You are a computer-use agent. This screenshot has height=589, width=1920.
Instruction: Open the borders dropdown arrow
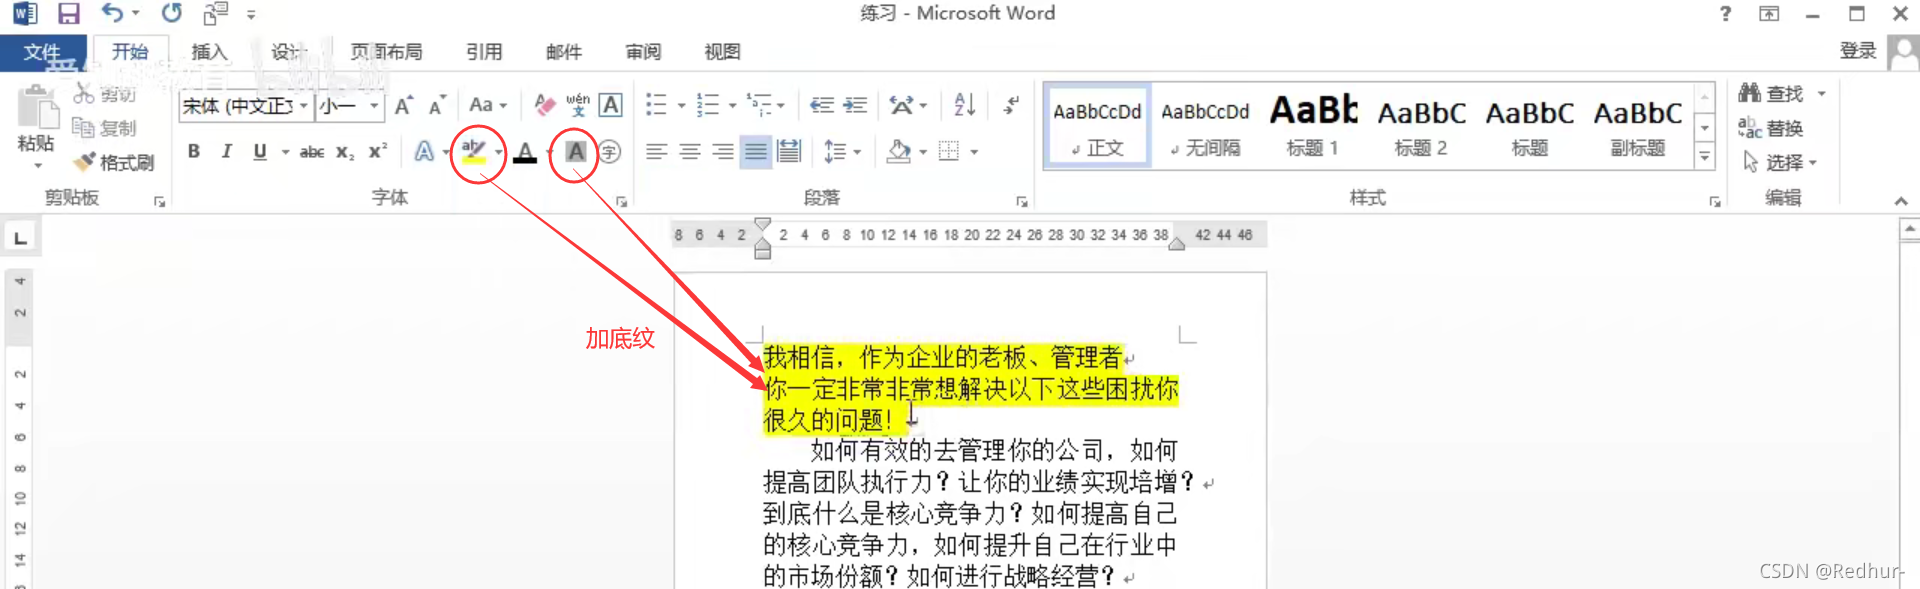pos(974,152)
